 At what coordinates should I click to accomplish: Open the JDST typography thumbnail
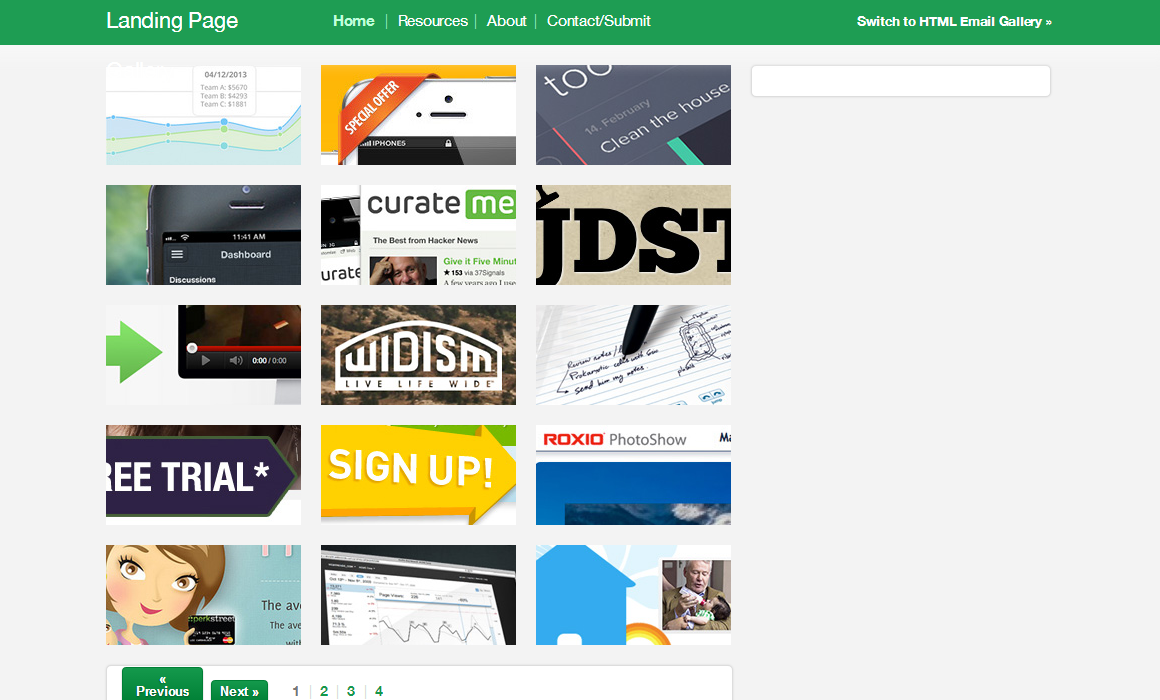click(x=633, y=235)
